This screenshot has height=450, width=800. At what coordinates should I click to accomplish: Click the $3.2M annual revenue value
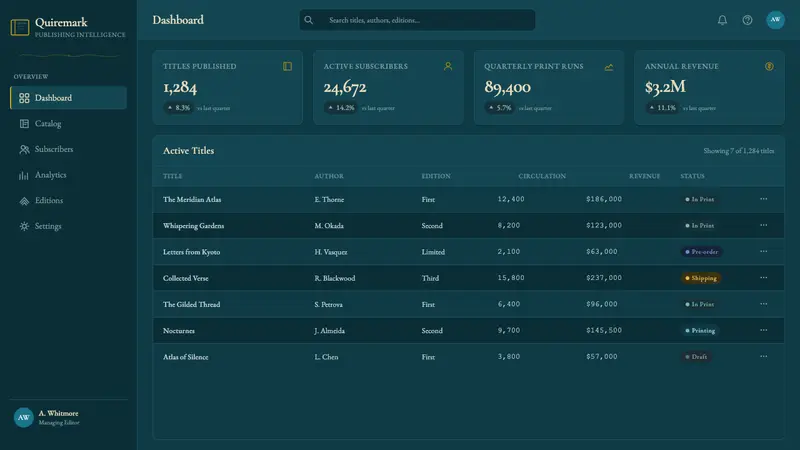point(665,87)
